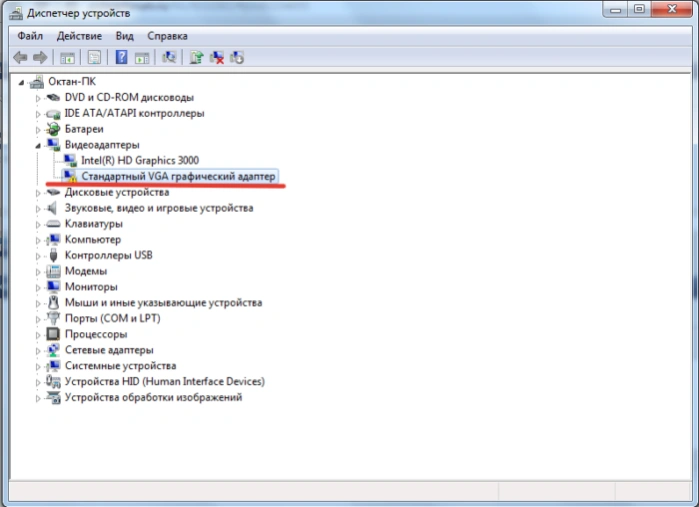Select the Видеоадаптеры category label
The height and width of the screenshot is (507, 699).
[102, 145]
